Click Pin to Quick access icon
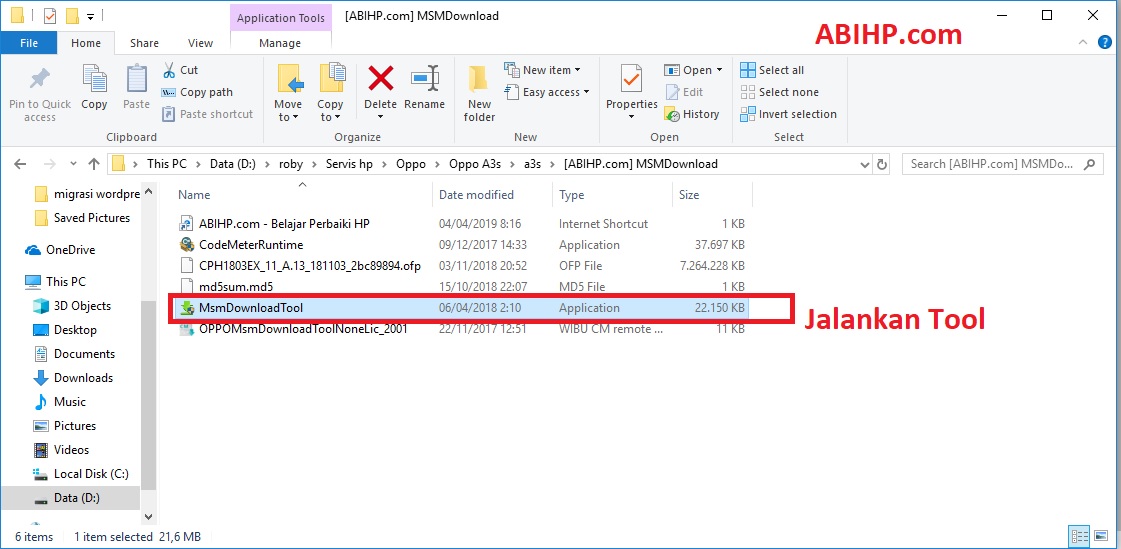 tap(39, 79)
